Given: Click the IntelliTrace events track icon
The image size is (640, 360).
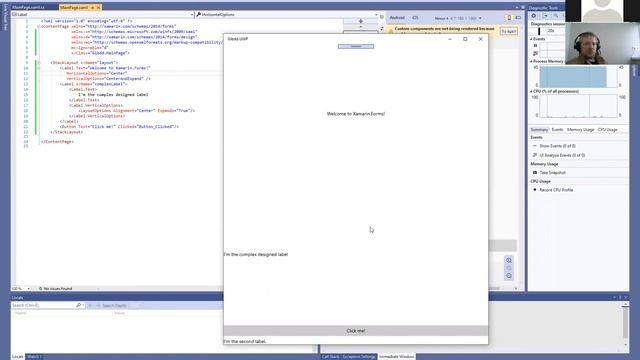Looking at the screenshot, I should [x=535, y=53].
